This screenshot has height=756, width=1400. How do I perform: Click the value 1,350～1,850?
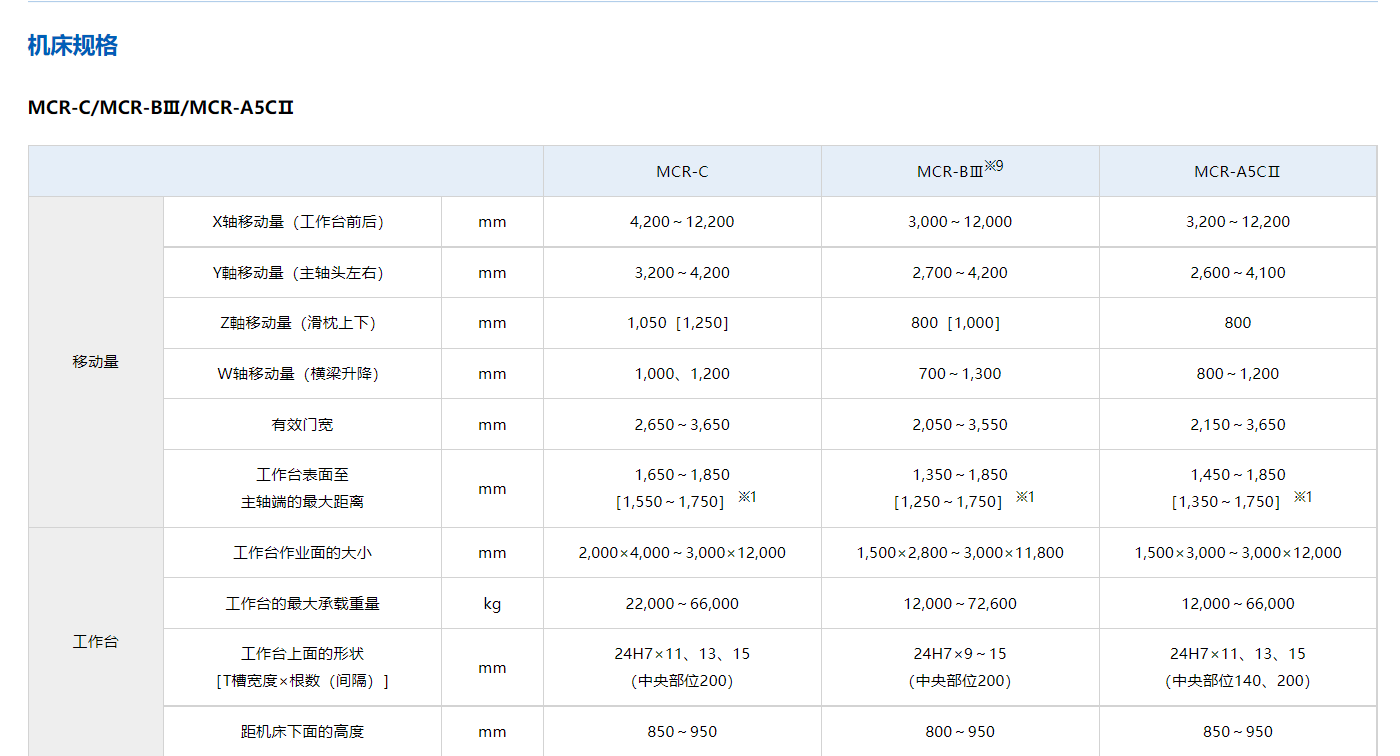[x=960, y=474]
